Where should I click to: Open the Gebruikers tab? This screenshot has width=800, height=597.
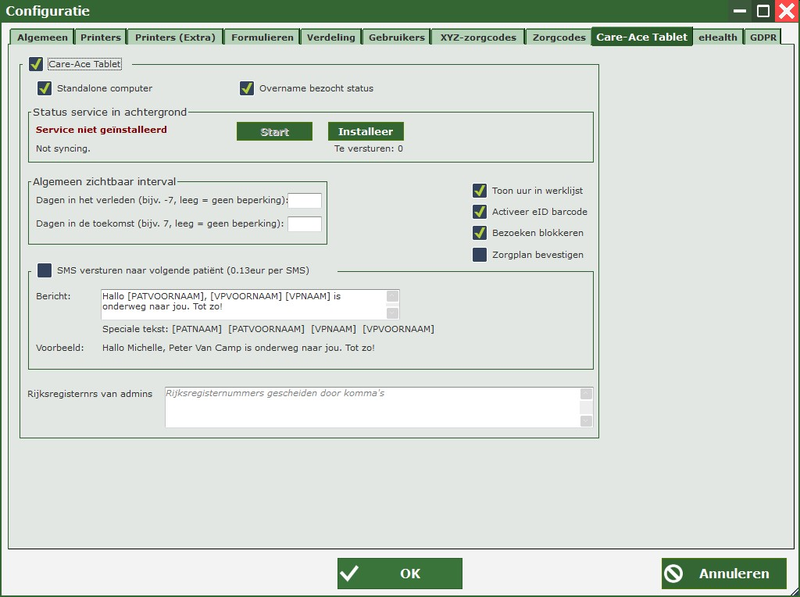pos(397,37)
